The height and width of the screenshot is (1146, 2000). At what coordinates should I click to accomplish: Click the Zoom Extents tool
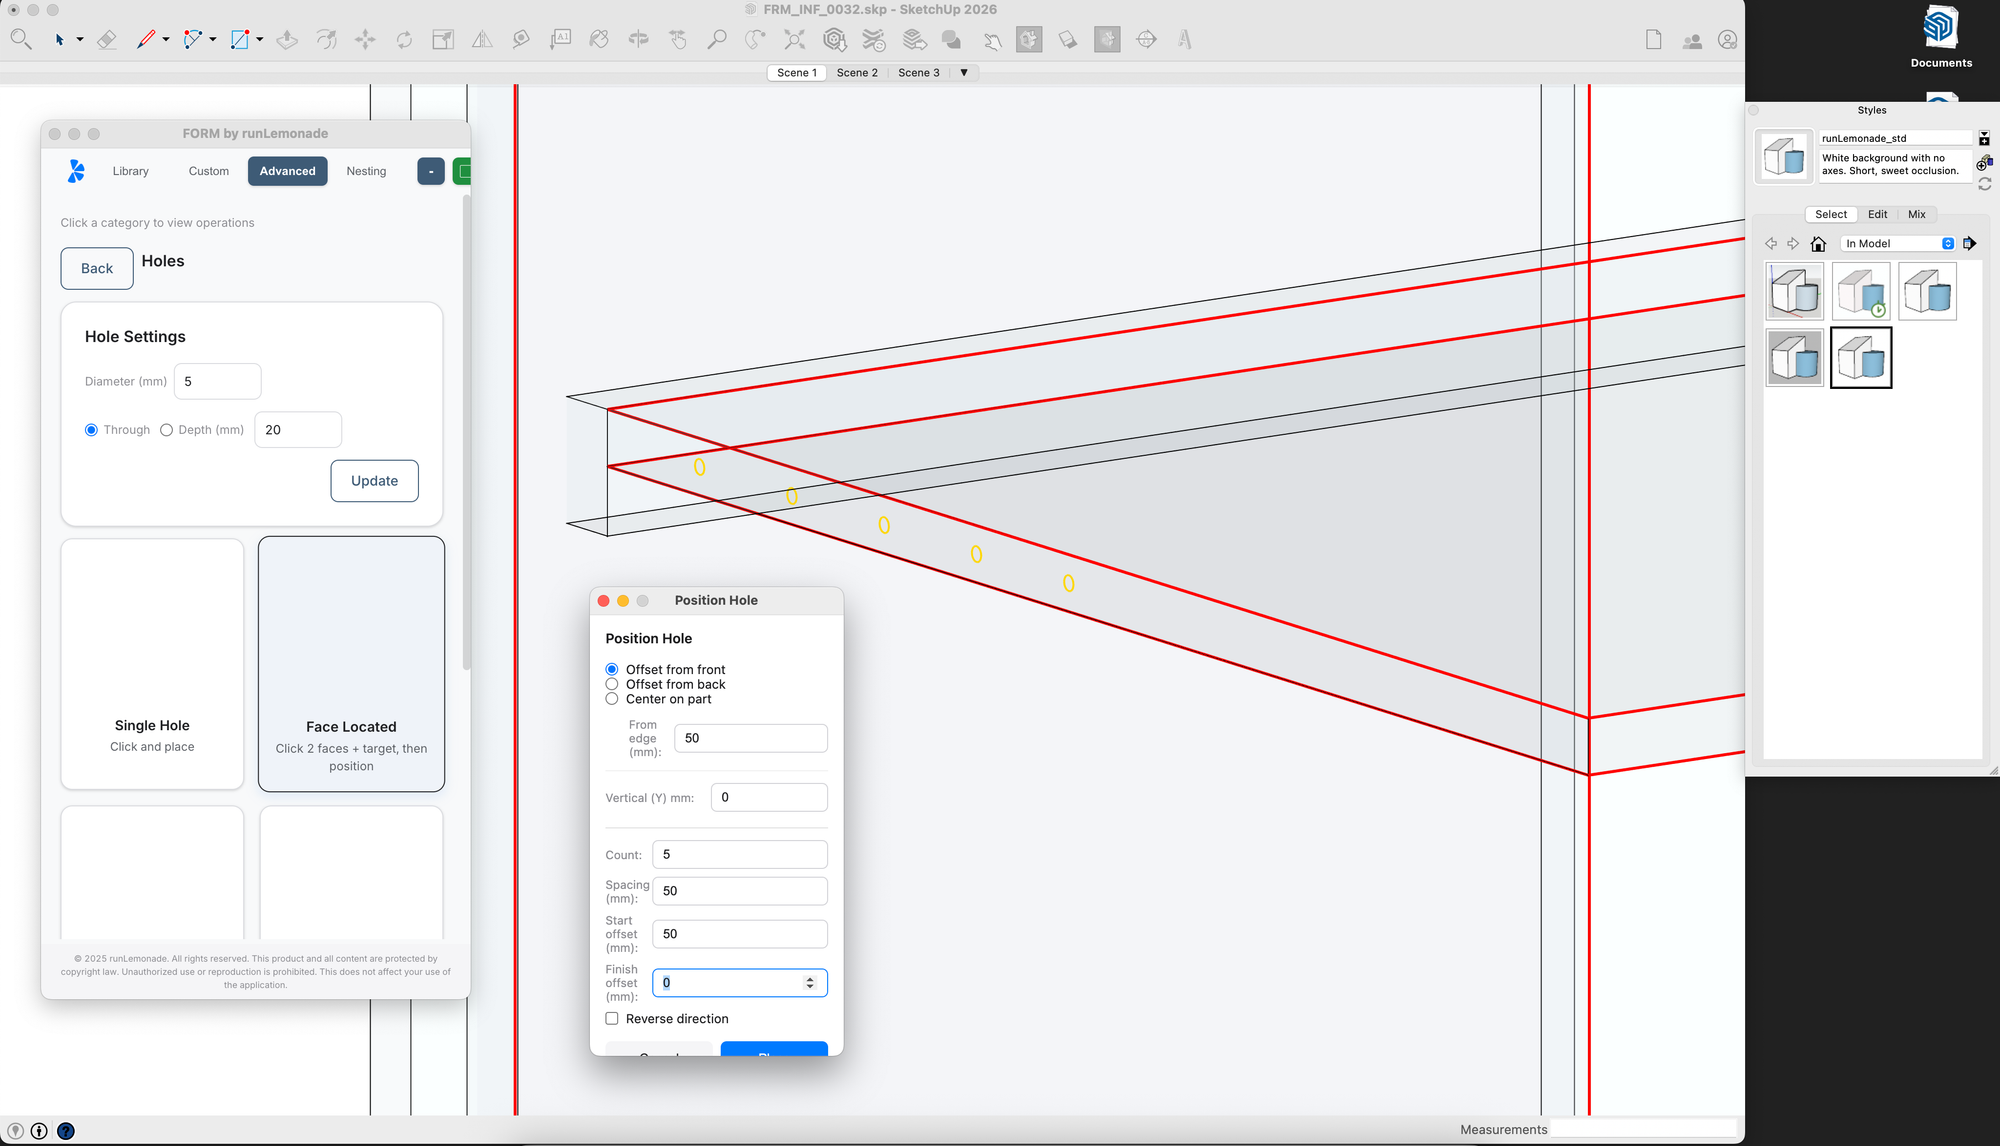794,40
